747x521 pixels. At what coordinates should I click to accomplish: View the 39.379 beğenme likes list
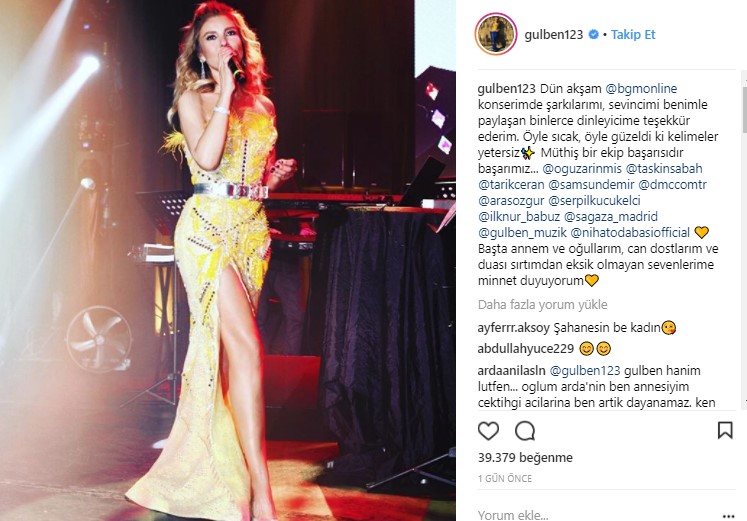click(x=525, y=458)
